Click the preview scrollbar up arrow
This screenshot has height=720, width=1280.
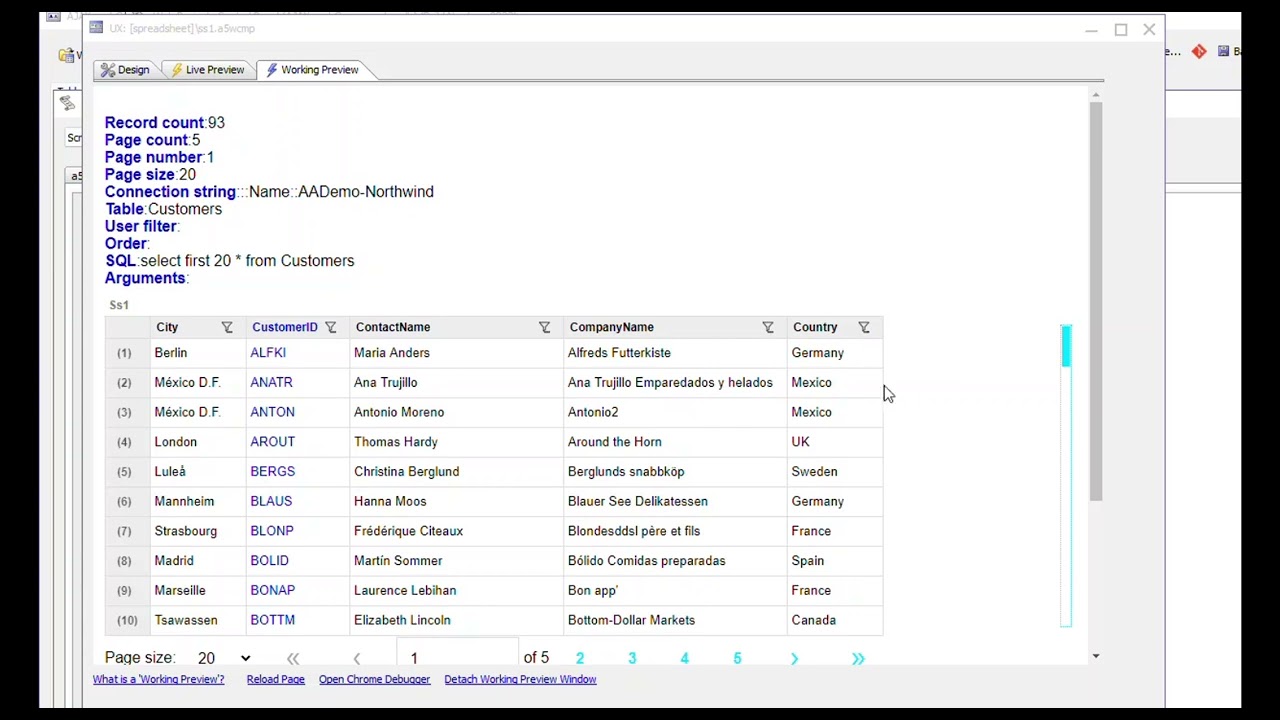click(x=1096, y=95)
